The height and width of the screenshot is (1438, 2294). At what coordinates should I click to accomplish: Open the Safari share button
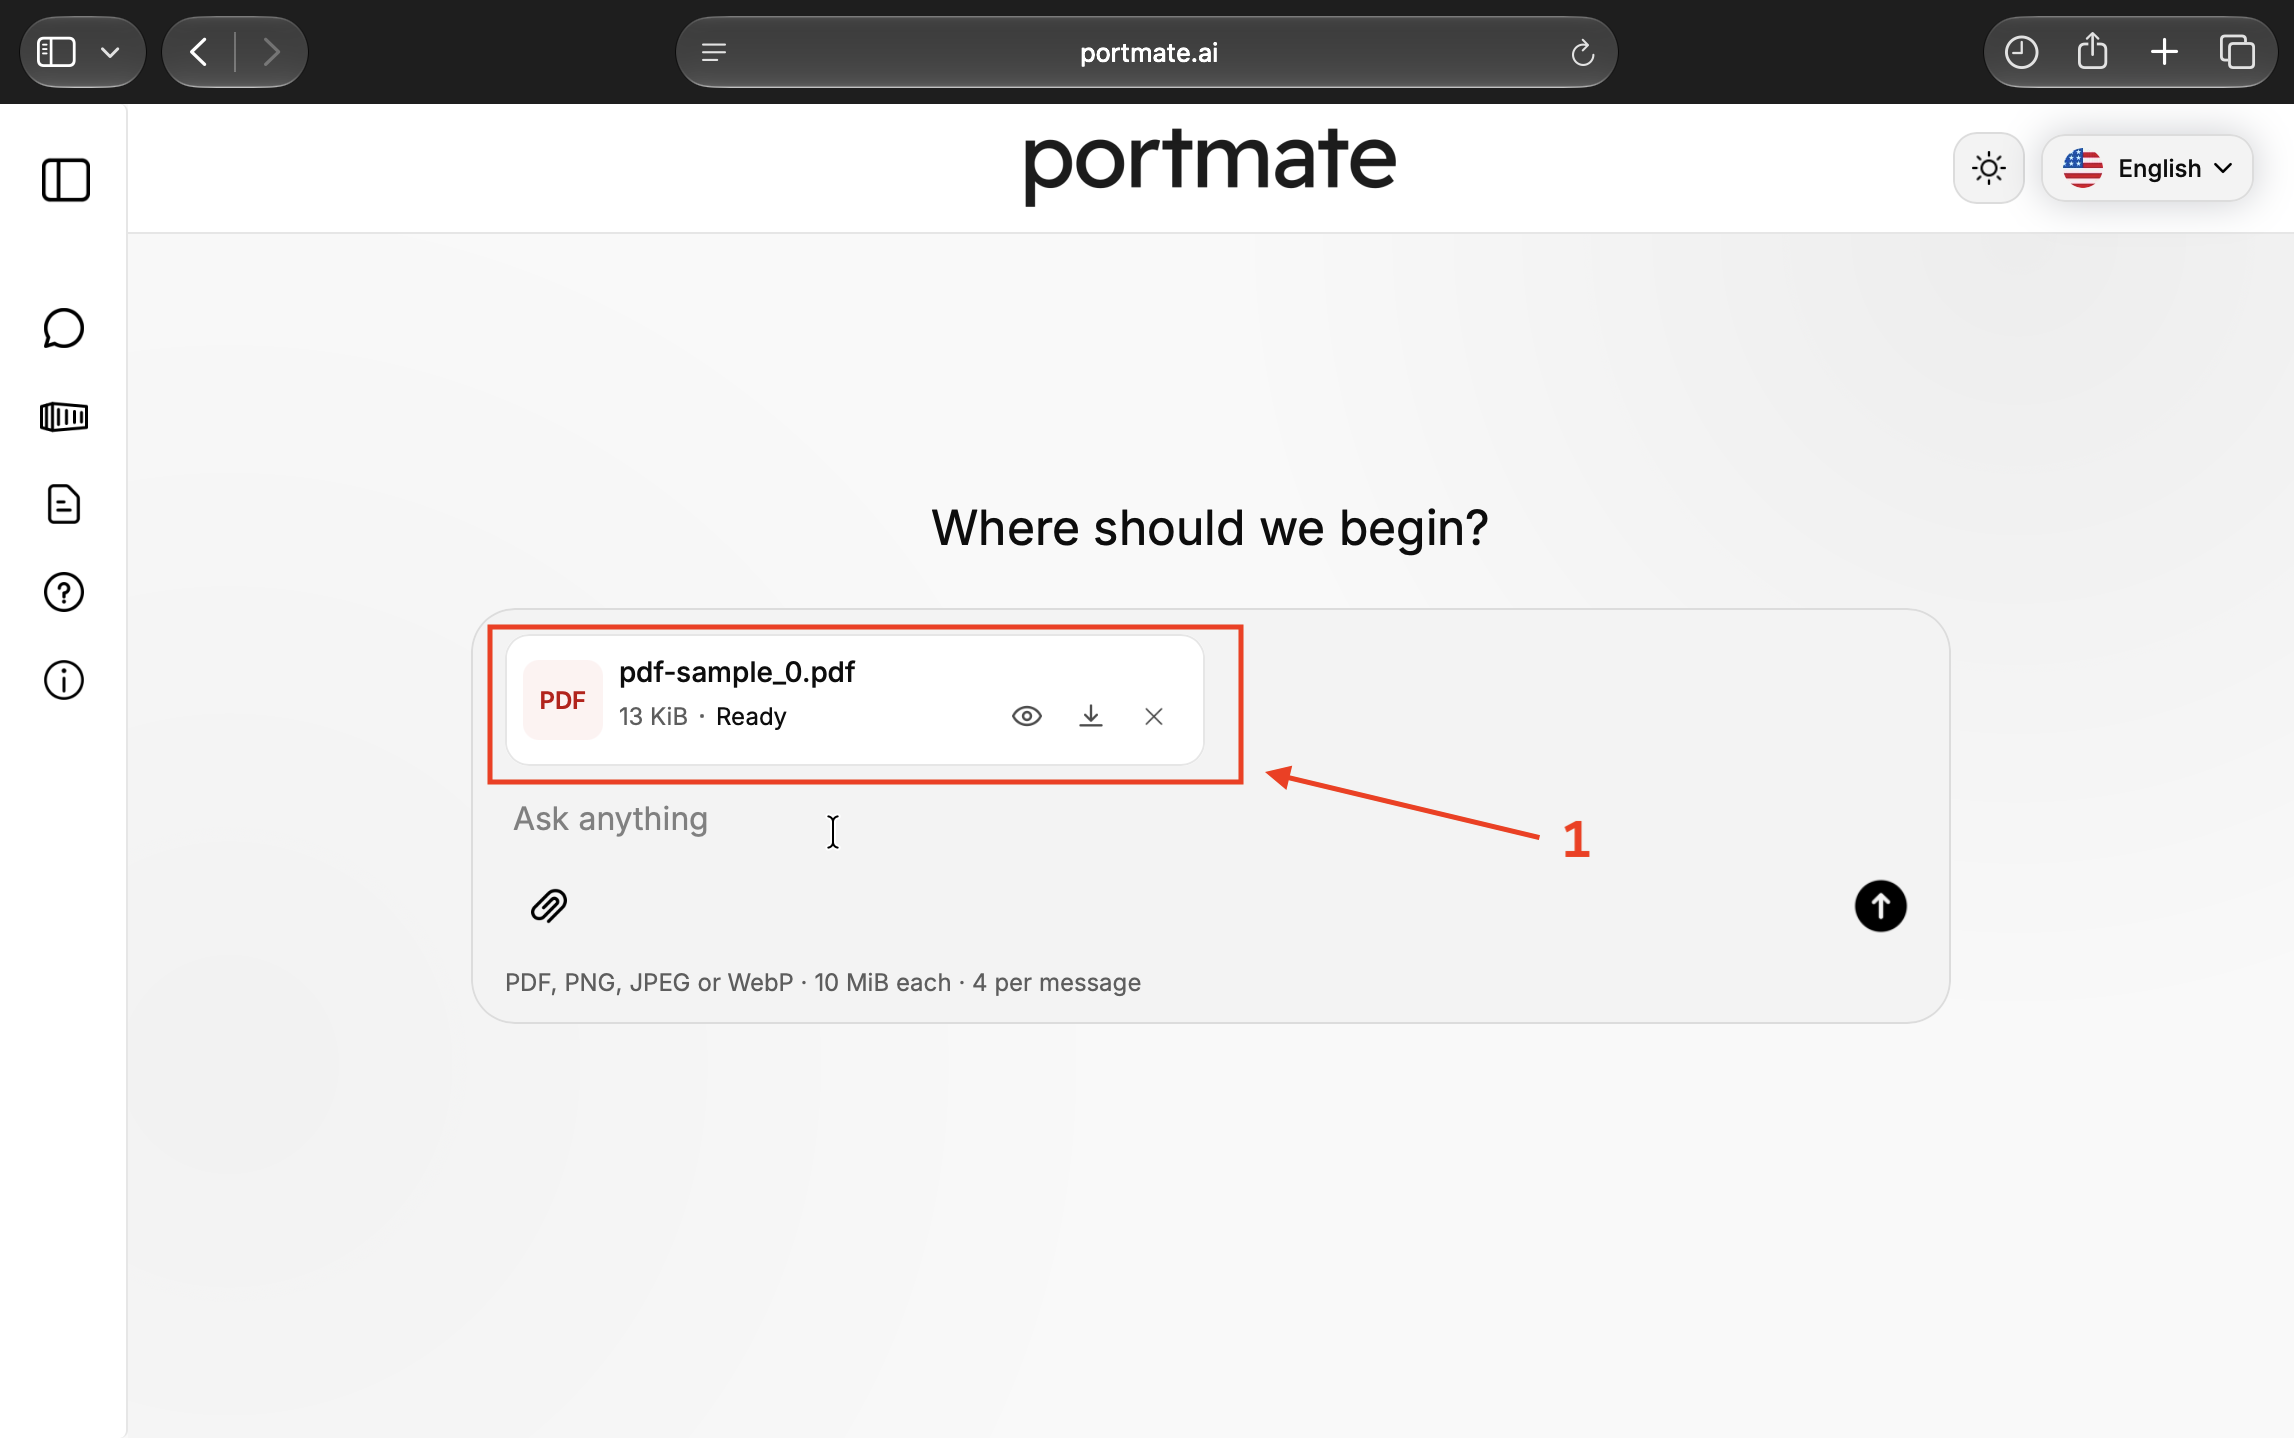click(x=2092, y=52)
